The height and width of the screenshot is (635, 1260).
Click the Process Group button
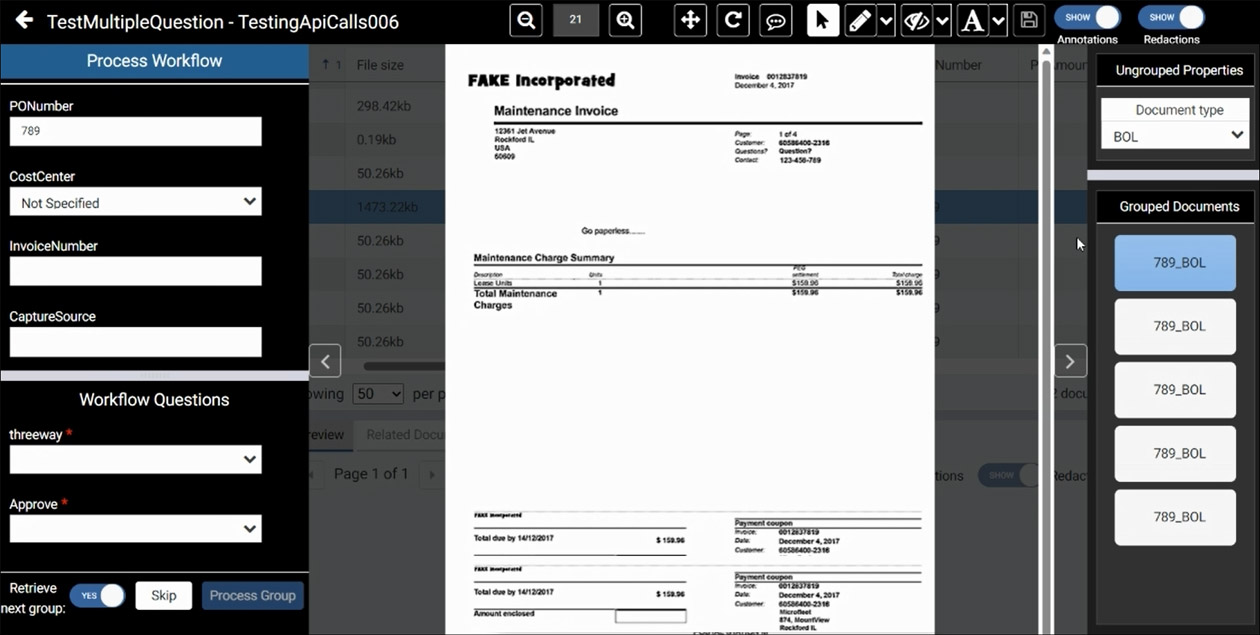coord(253,595)
